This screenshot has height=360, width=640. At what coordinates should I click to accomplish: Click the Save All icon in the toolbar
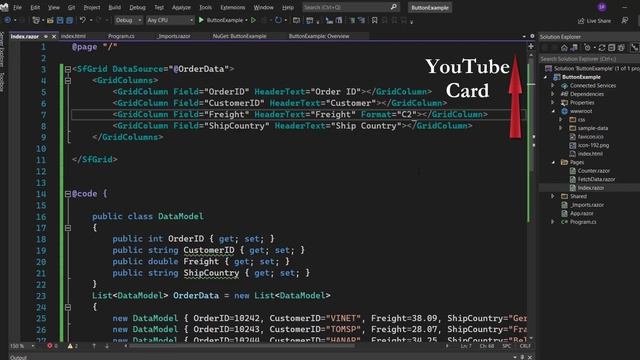coord(69,20)
